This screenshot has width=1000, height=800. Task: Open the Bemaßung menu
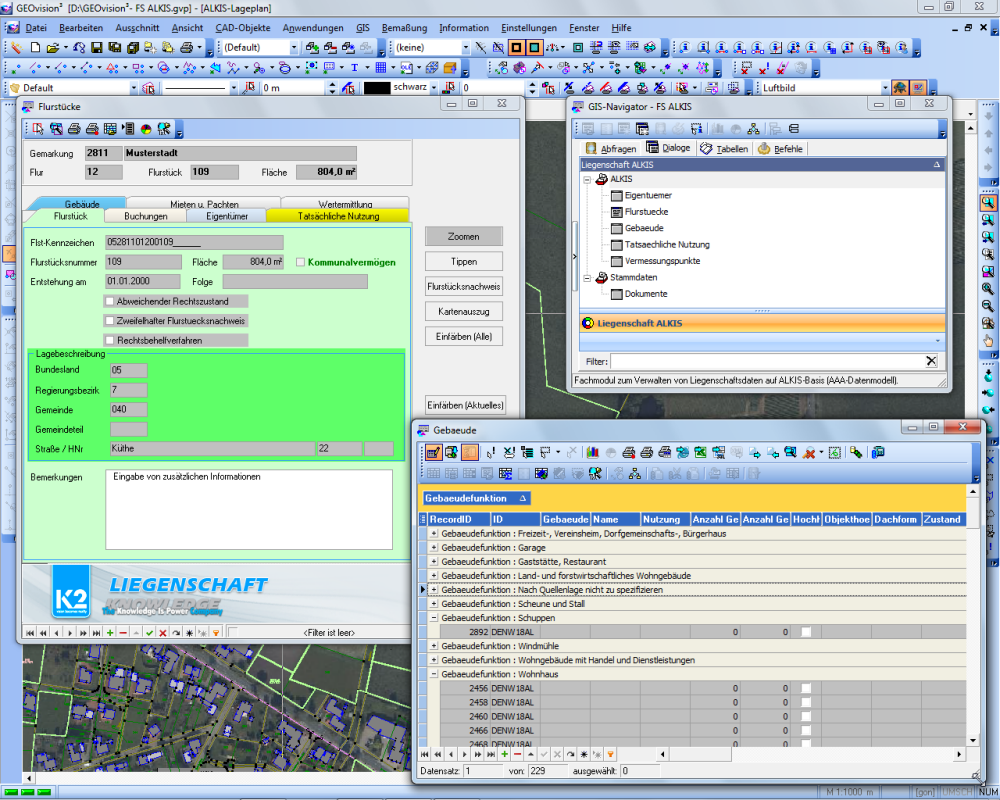coord(404,28)
